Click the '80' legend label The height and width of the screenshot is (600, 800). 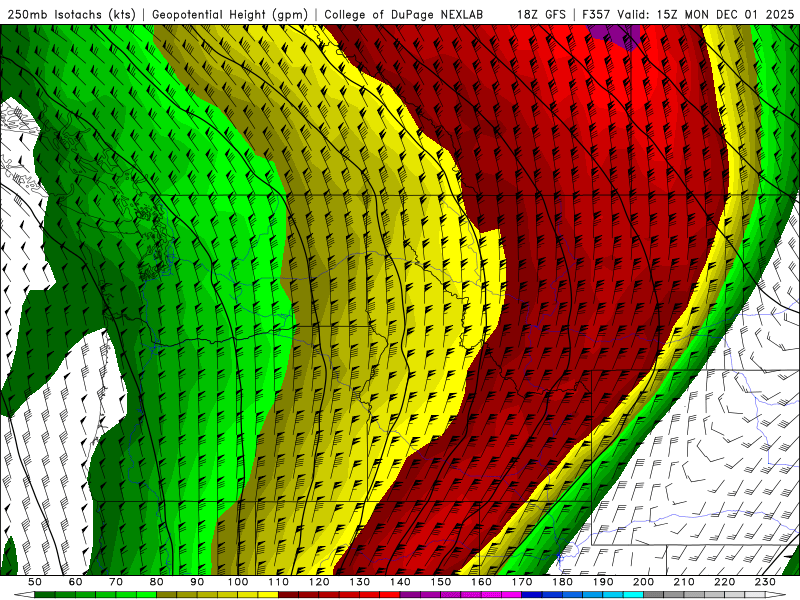point(157,582)
